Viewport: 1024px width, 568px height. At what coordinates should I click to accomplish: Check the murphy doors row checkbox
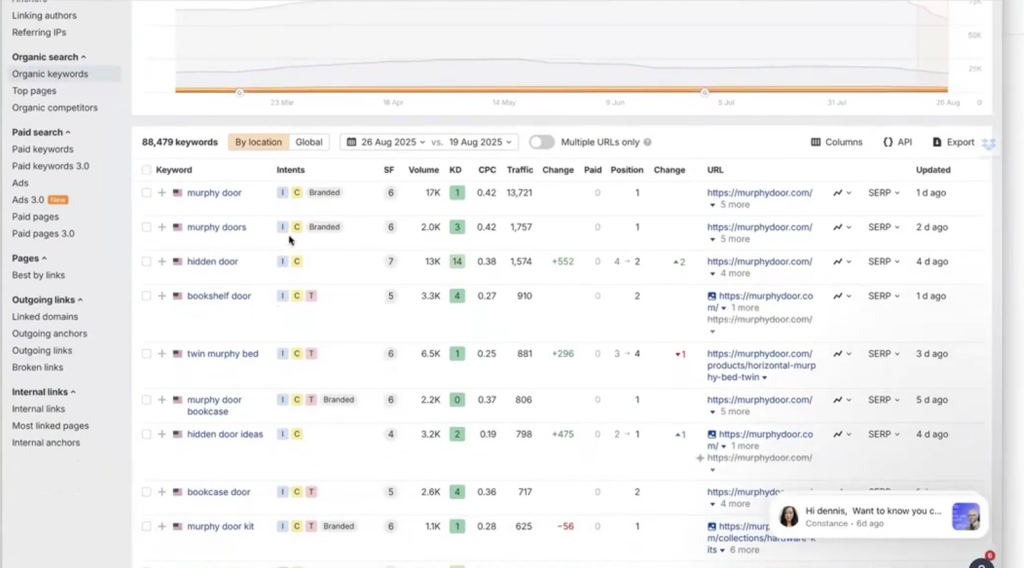point(146,227)
